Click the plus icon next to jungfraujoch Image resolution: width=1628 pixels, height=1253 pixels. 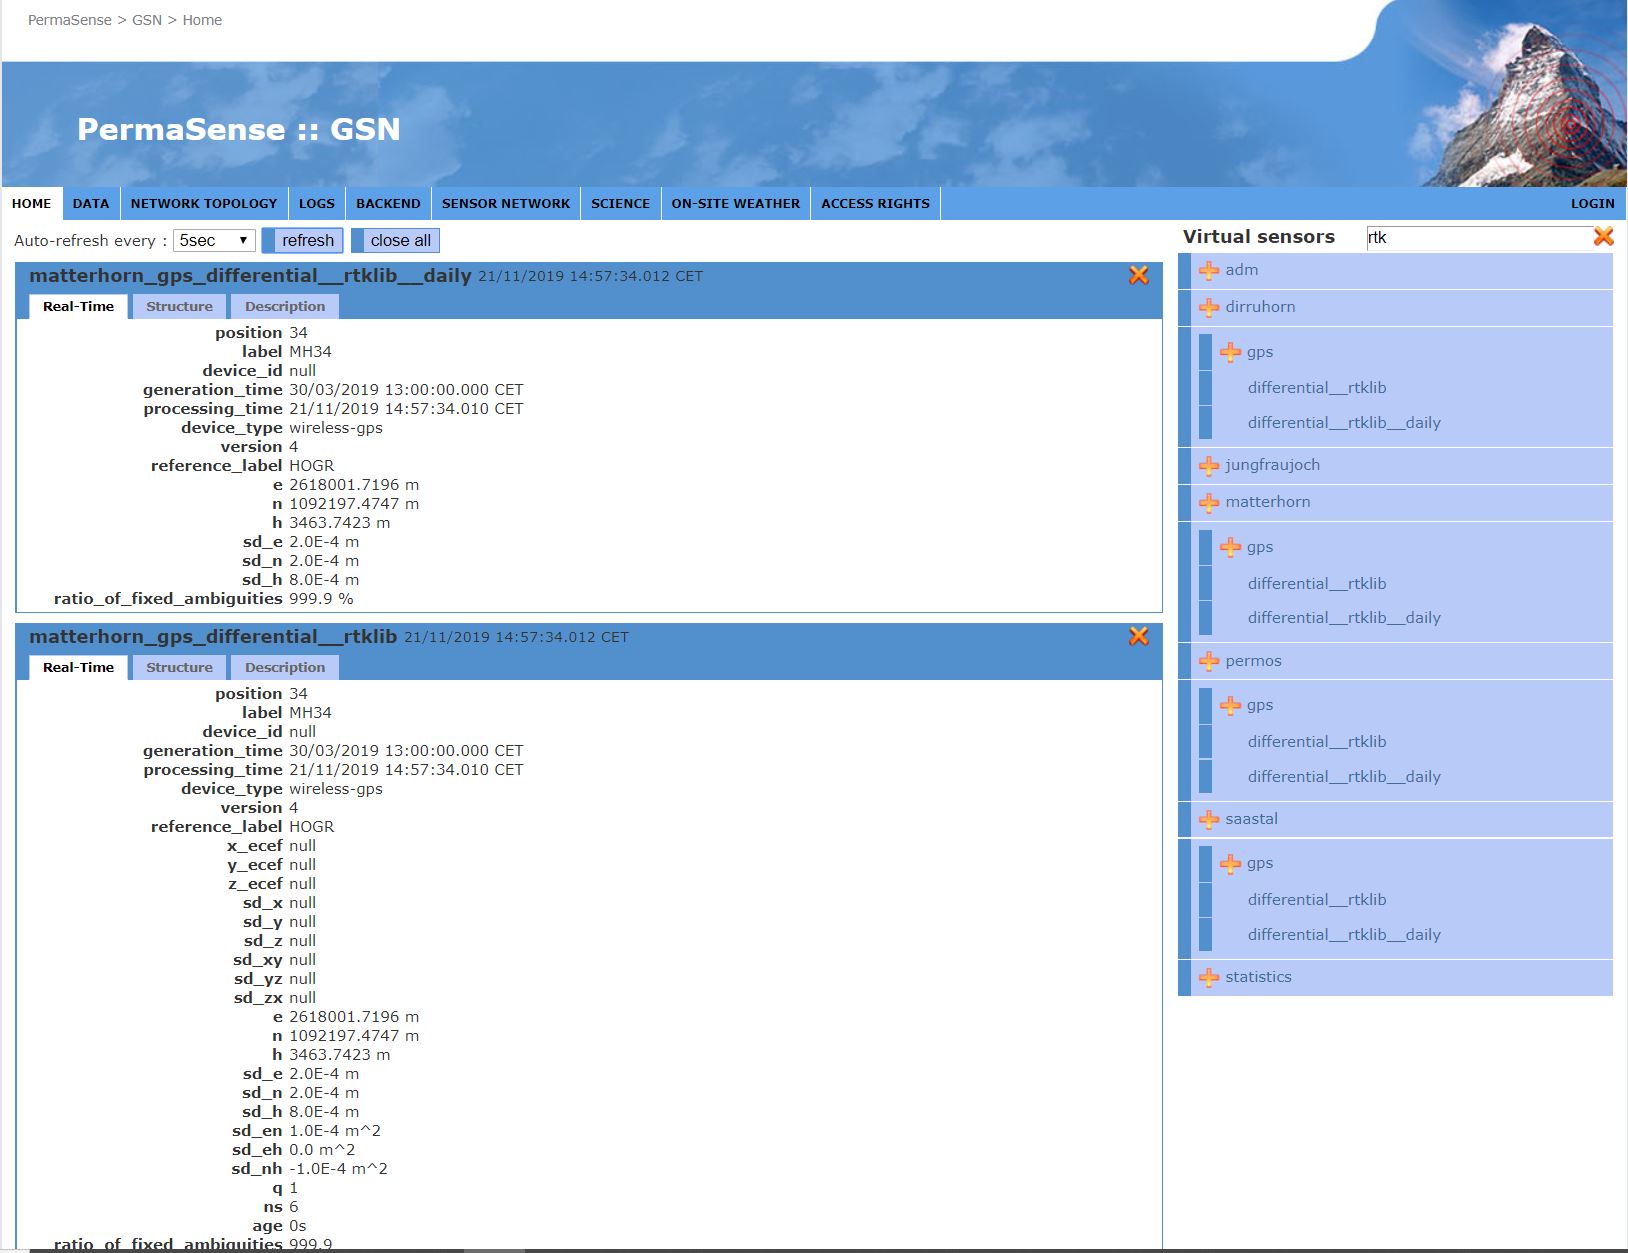(x=1209, y=466)
